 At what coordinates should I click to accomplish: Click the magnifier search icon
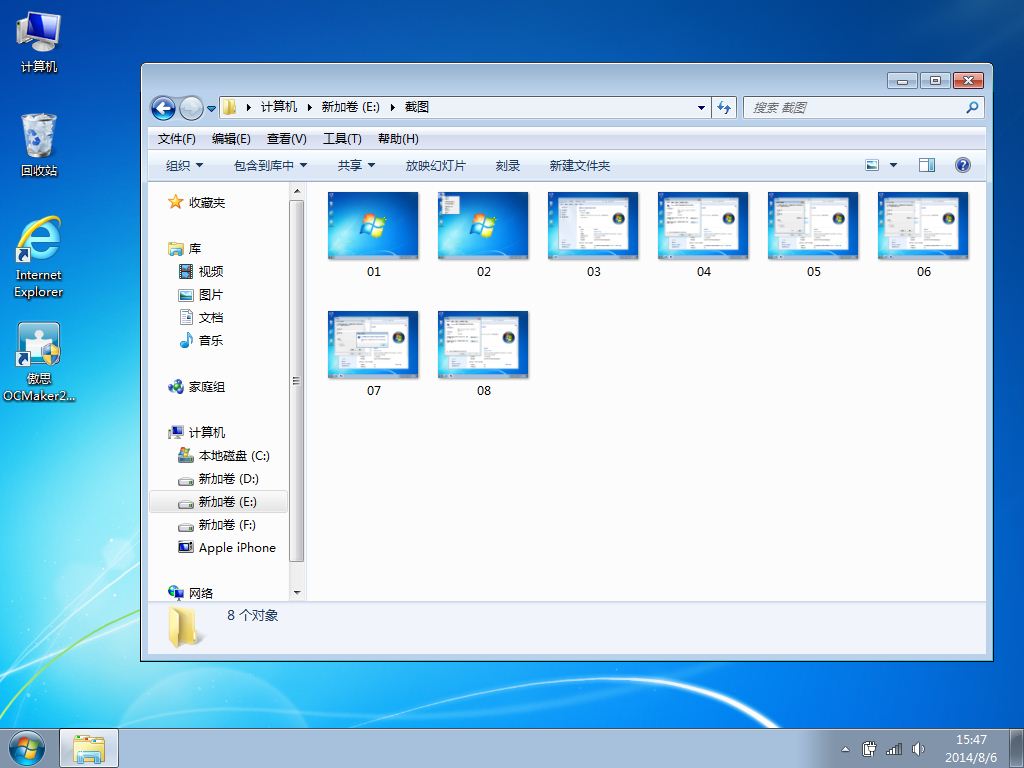(972, 107)
